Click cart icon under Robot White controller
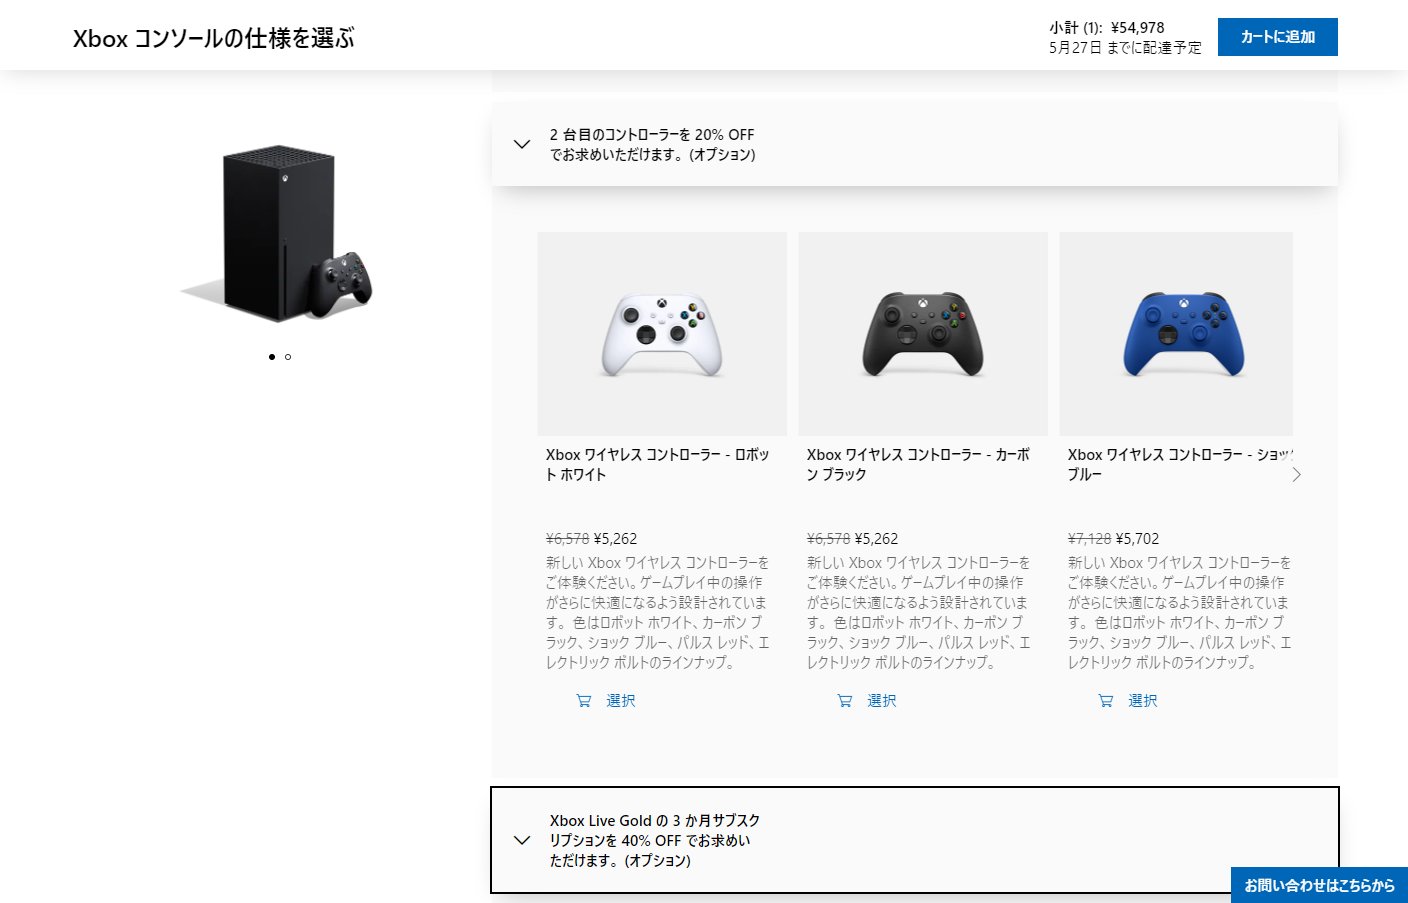The height and width of the screenshot is (903, 1408). pos(584,701)
